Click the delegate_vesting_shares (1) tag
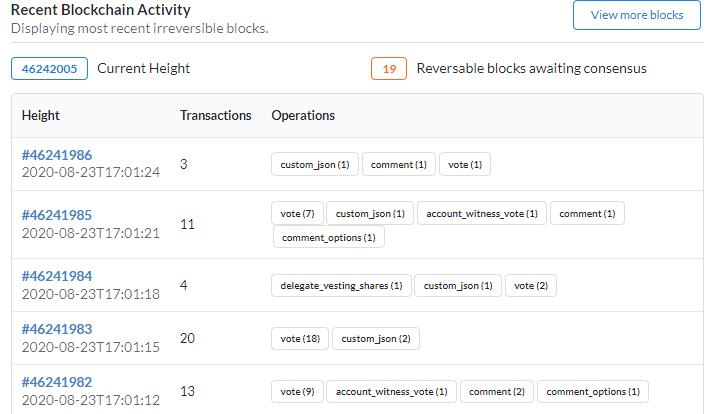The width and height of the screenshot is (714, 414). click(x=342, y=286)
